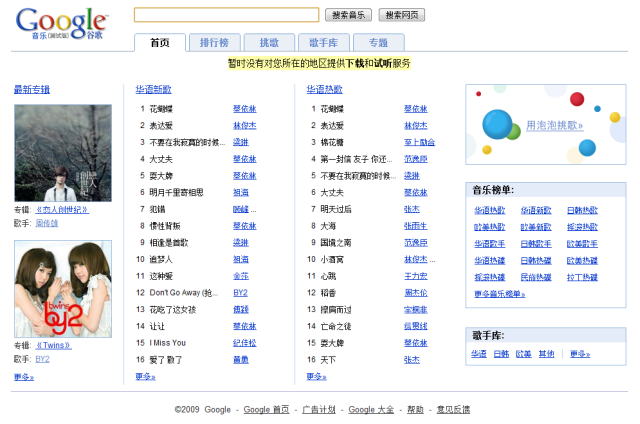The width and height of the screenshot is (640, 424).
Task: Open the BY2 Twins album cover thumbnail
Action: 63,289
